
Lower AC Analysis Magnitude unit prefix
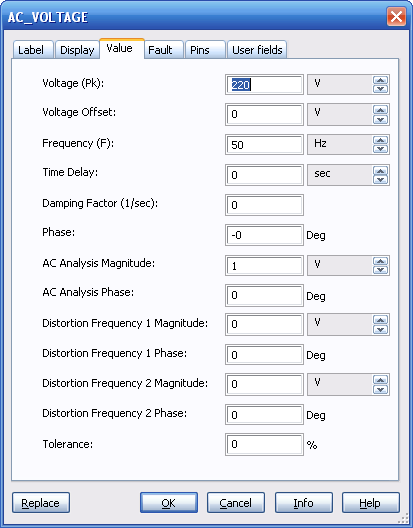pos(381,270)
